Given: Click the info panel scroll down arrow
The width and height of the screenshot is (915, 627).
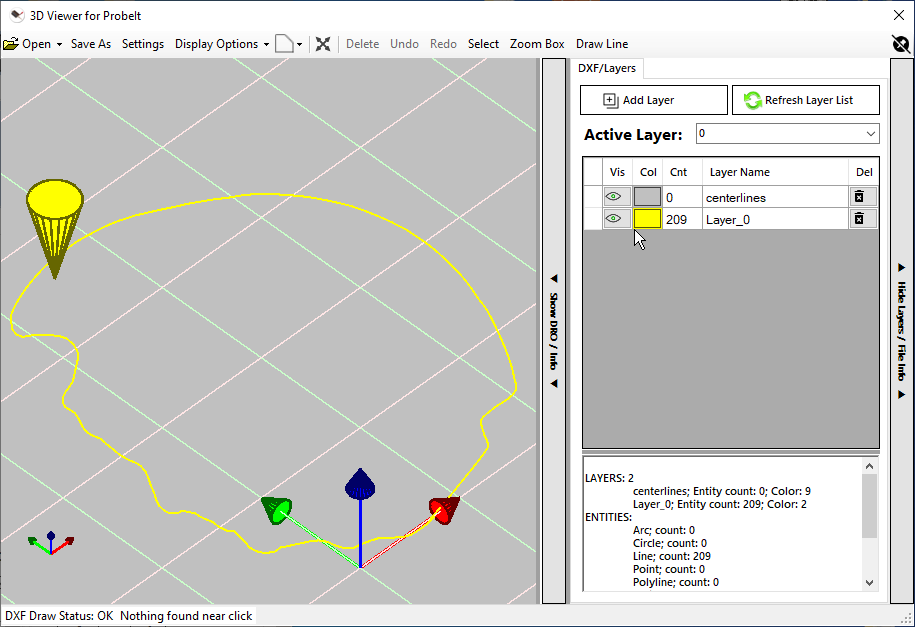Looking at the screenshot, I should click(869, 583).
